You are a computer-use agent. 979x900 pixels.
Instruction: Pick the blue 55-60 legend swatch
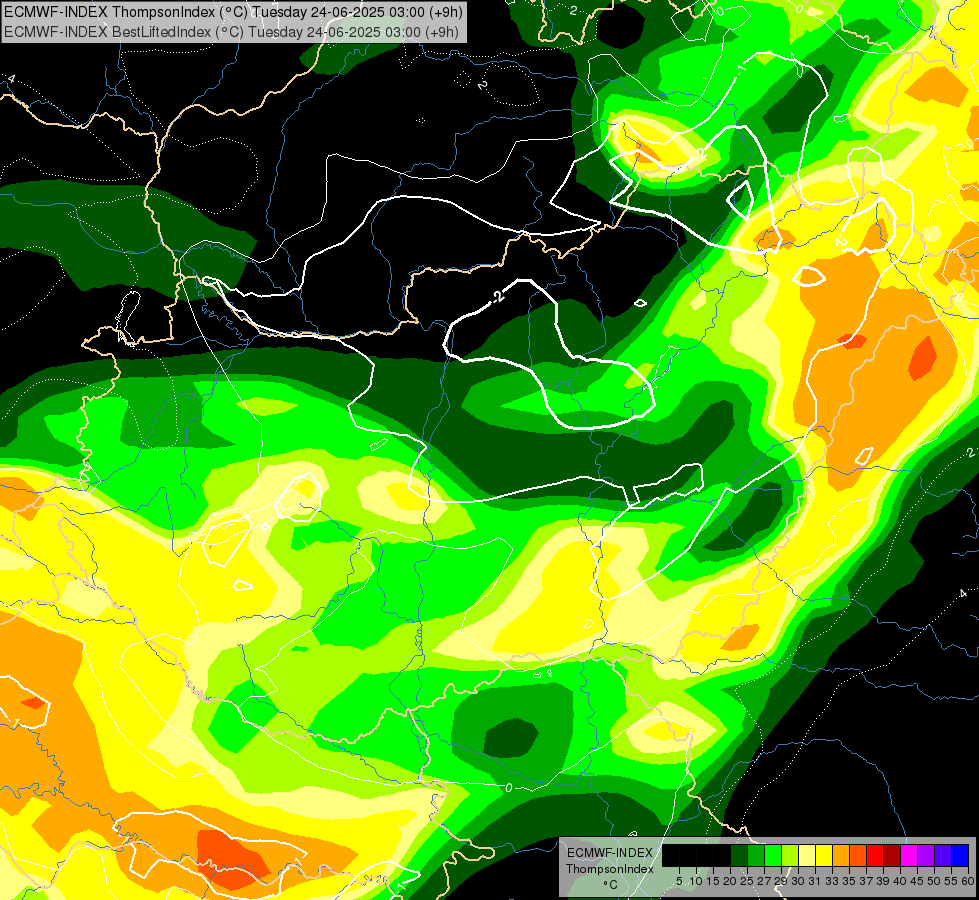coord(960,855)
